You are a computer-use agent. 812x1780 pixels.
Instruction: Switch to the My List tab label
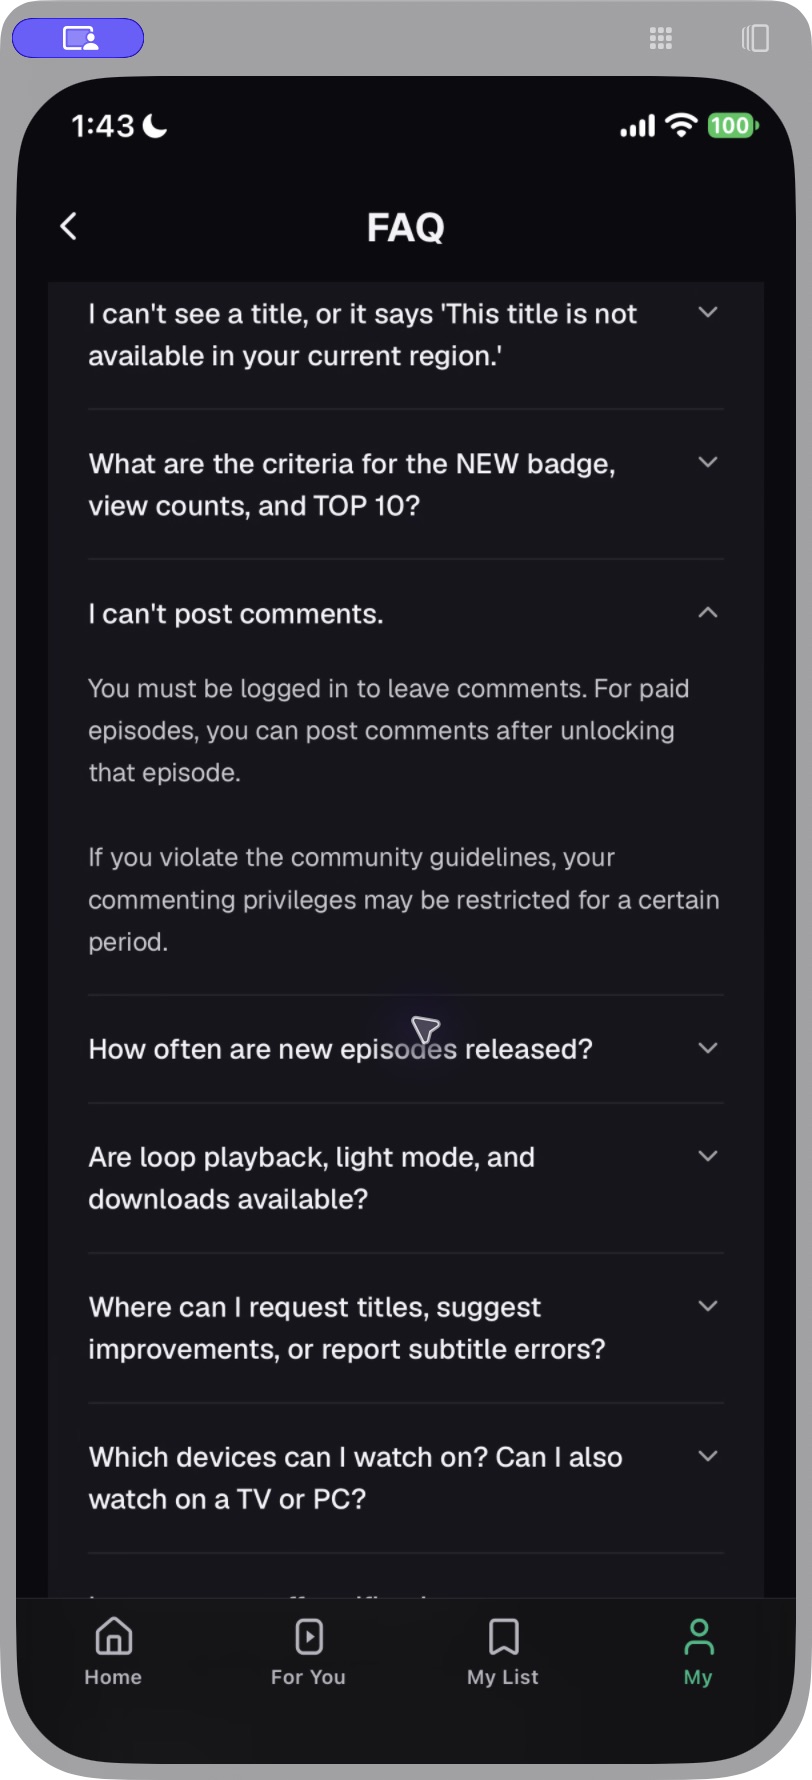[503, 1677]
